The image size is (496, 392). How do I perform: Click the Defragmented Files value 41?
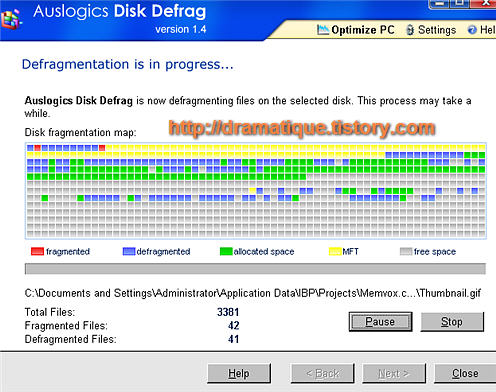233,339
